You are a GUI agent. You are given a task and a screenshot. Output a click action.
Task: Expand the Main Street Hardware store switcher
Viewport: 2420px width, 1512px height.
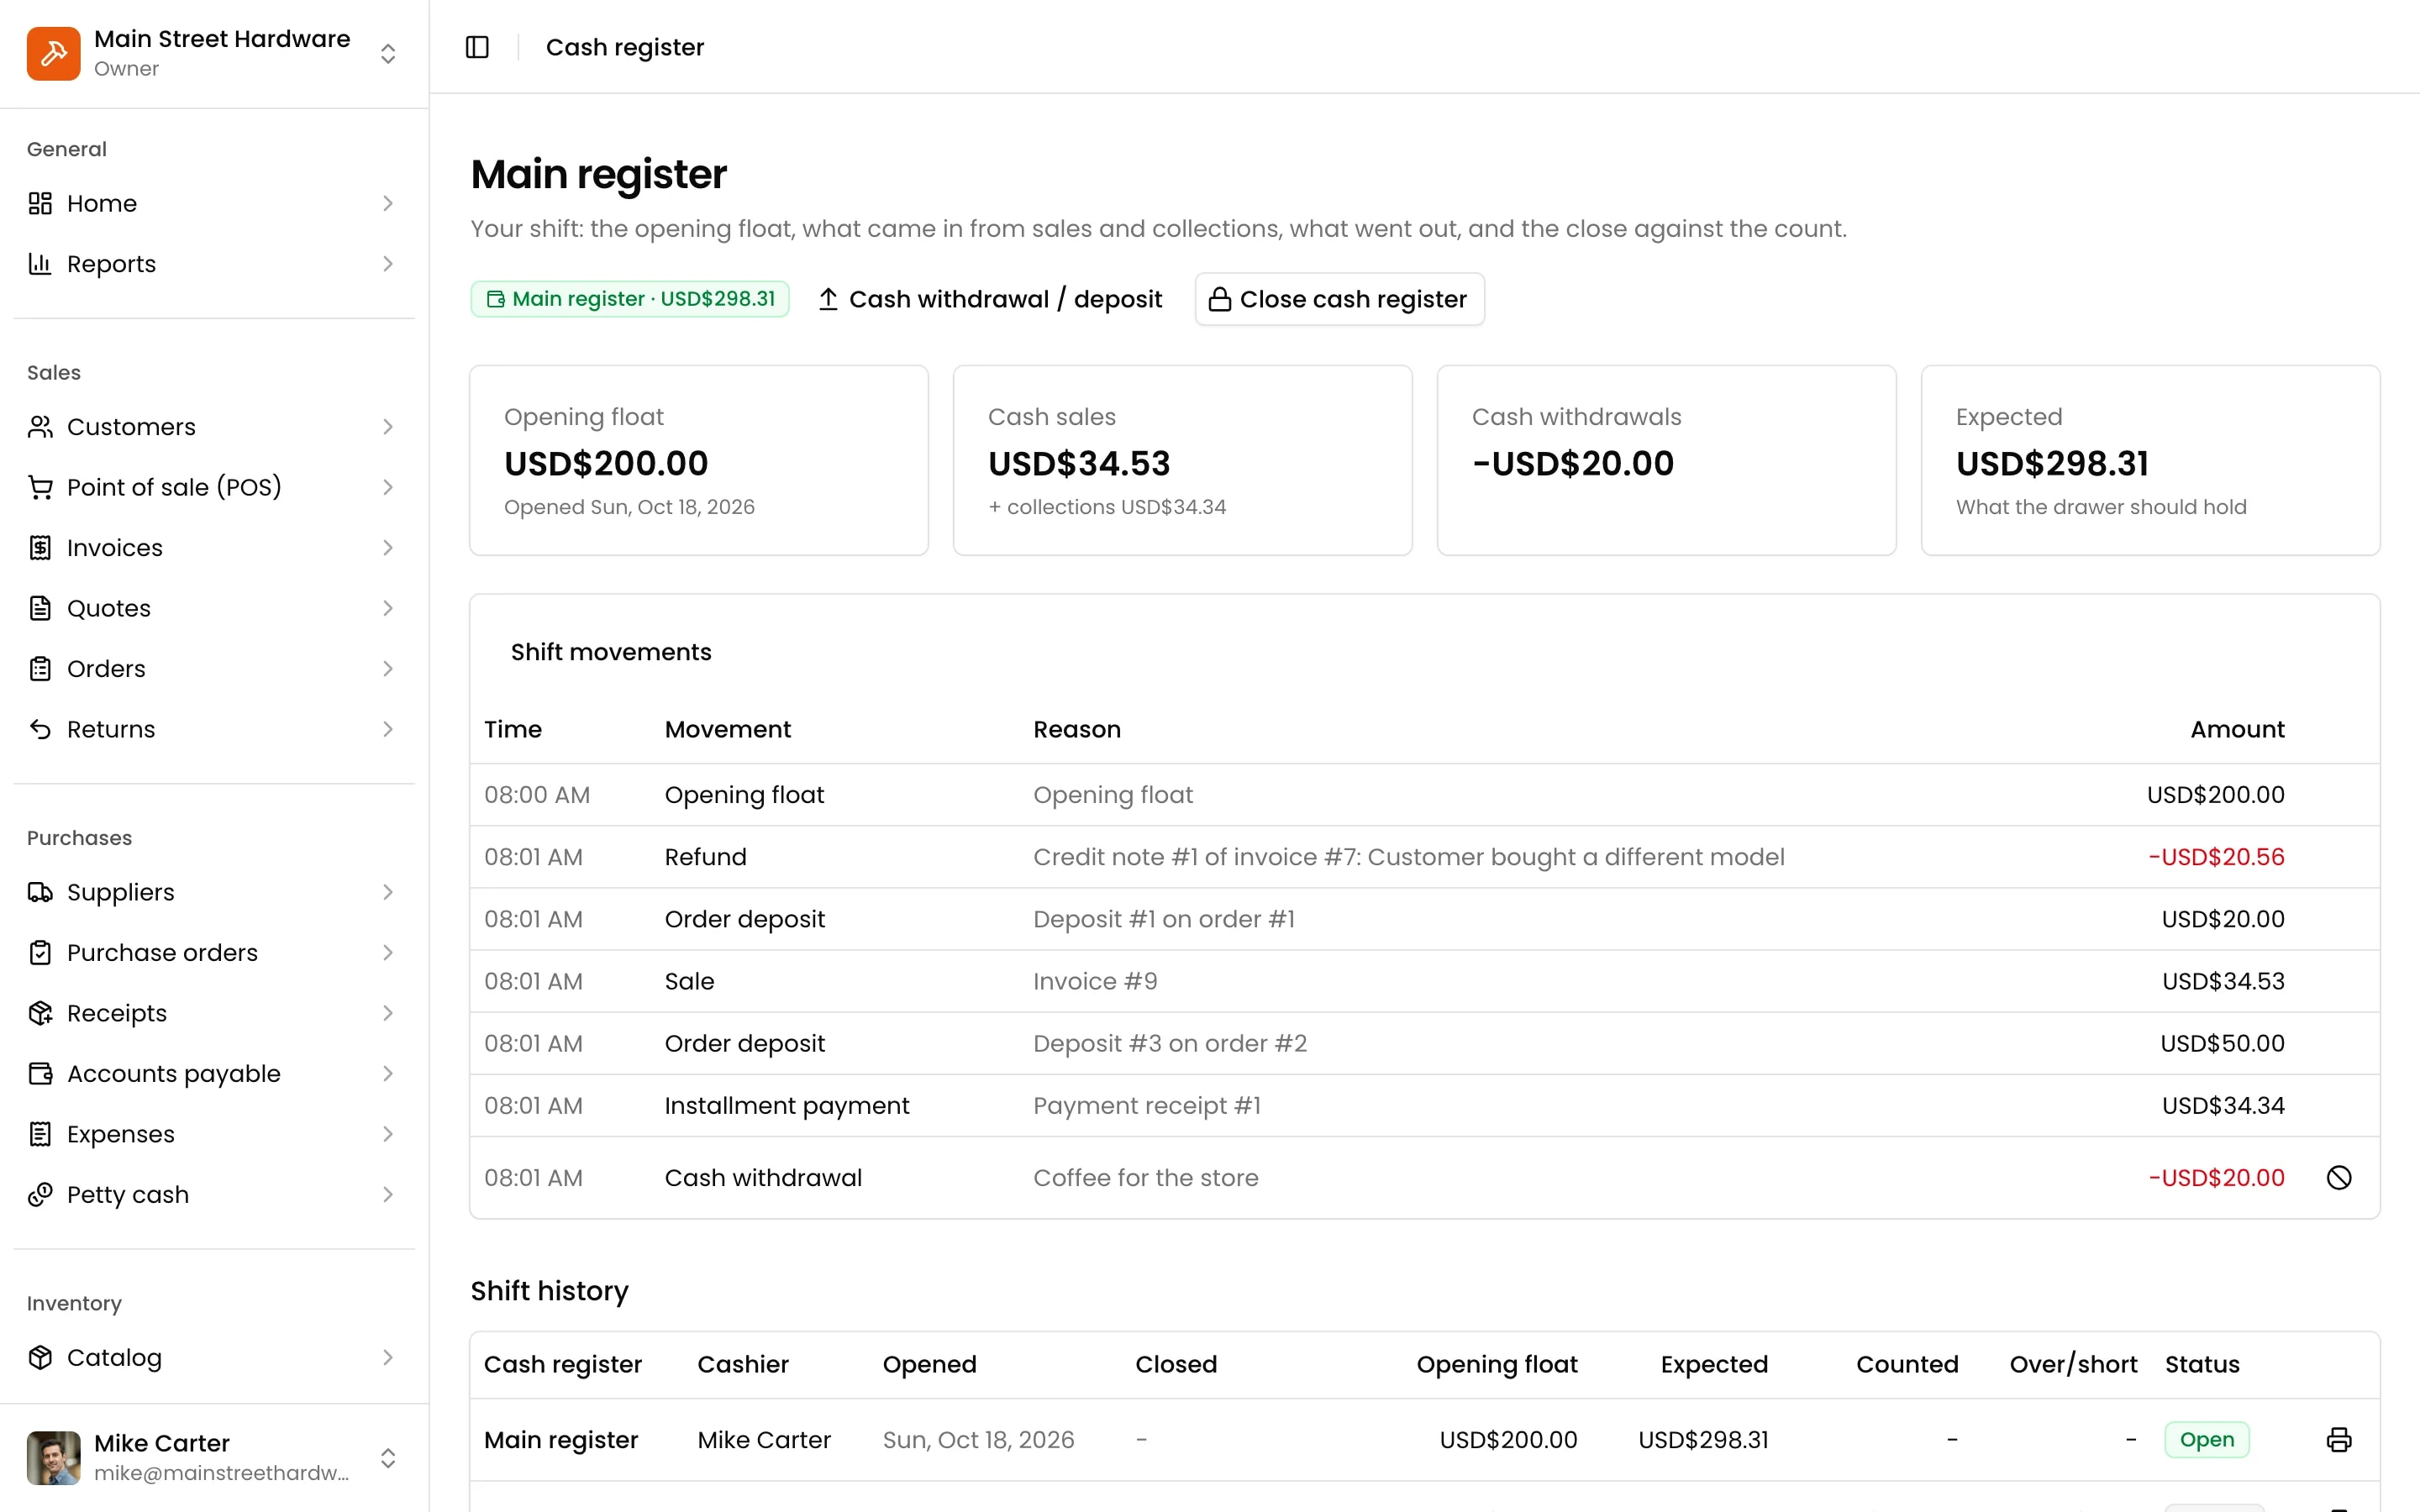tap(388, 53)
